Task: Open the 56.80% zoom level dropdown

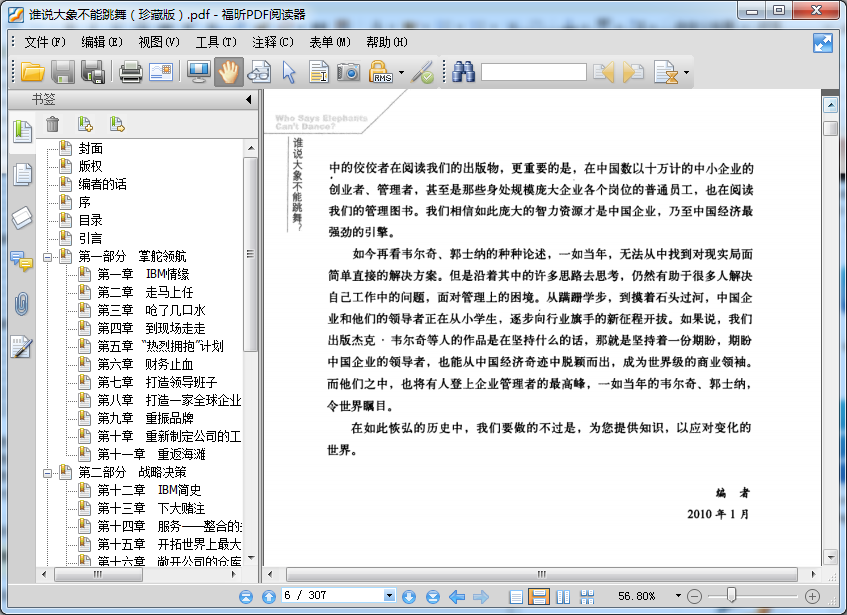Action: [678, 596]
